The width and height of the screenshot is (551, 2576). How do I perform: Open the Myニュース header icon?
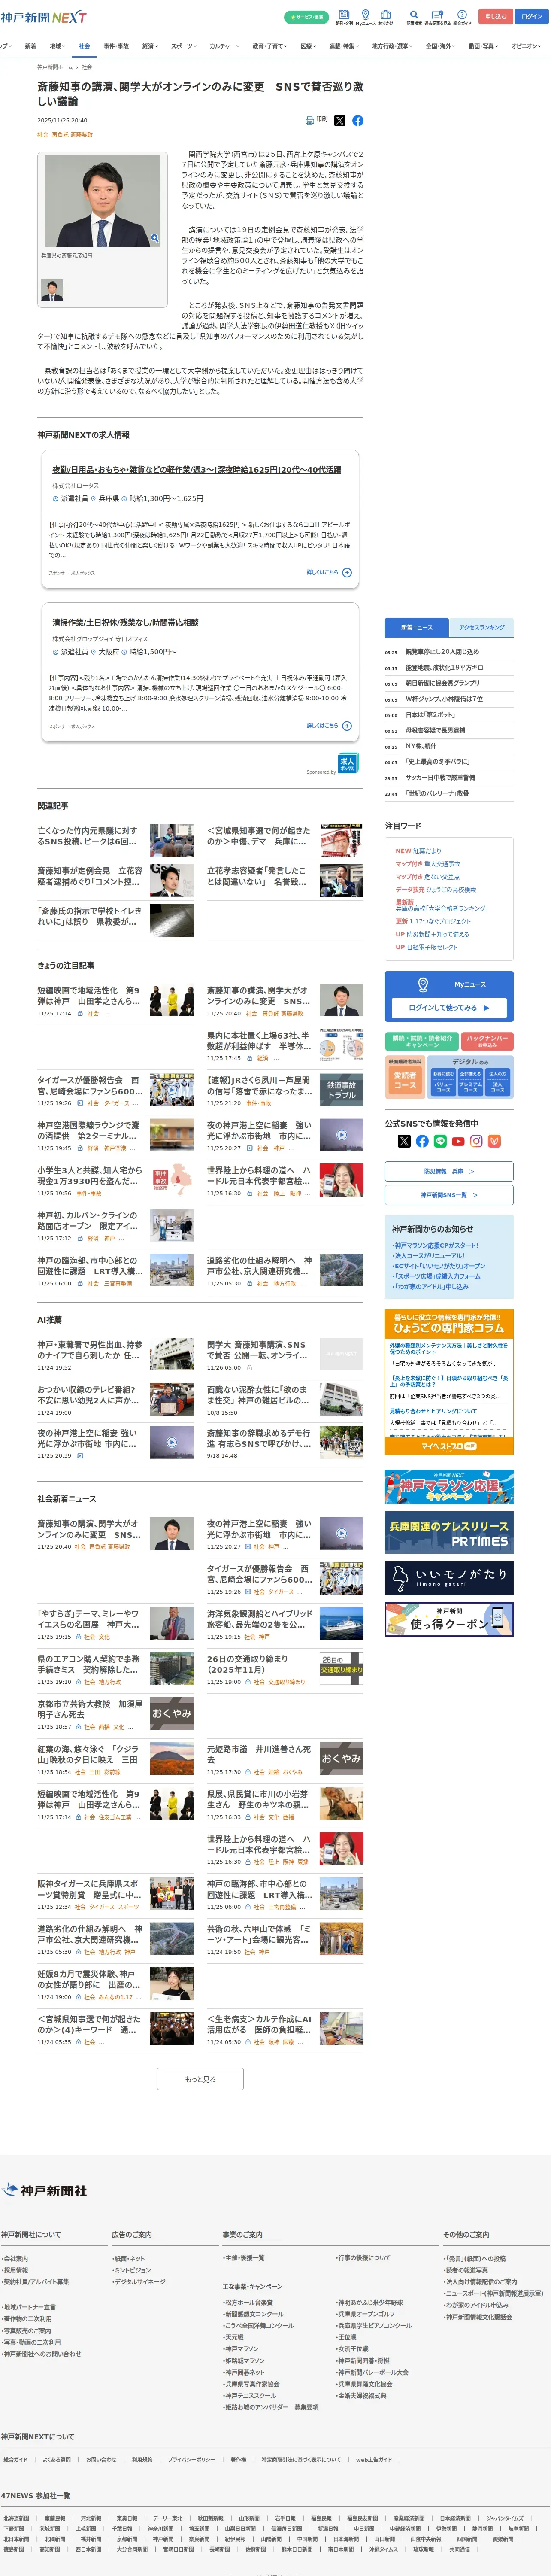pos(365,17)
